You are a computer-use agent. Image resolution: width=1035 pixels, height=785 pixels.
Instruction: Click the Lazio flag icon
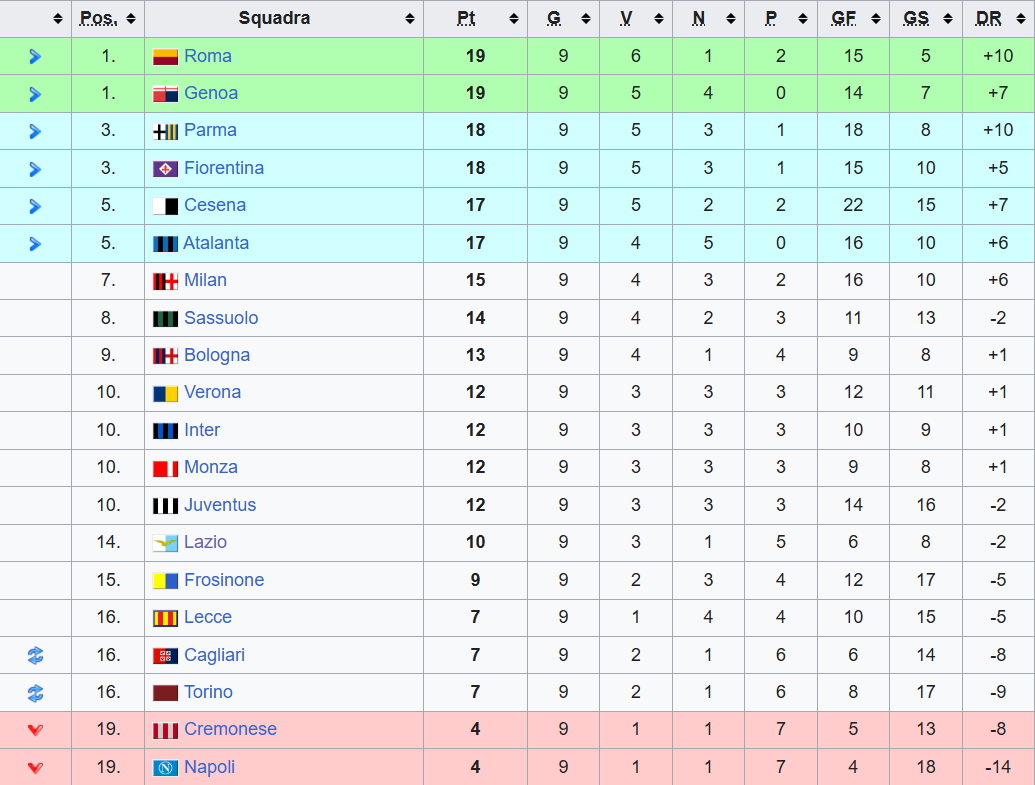point(165,543)
